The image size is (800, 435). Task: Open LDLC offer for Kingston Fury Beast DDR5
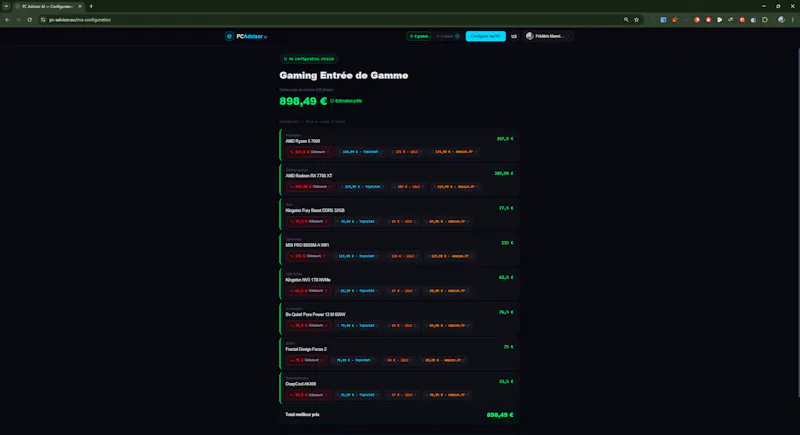point(402,221)
